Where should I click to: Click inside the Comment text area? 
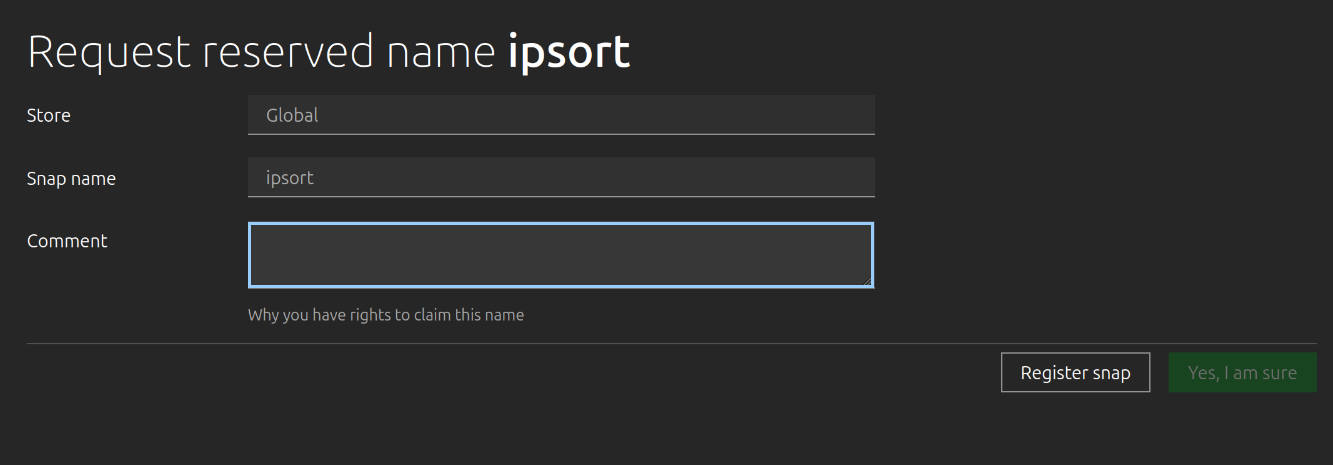pos(560,255)
